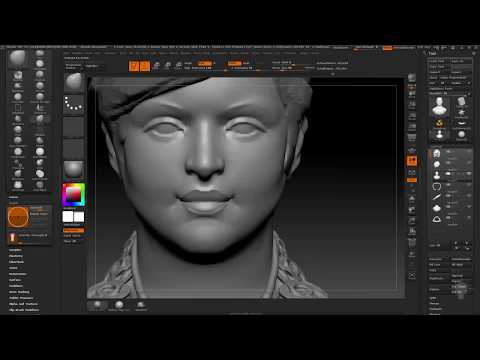Expand the Twist brush section
Image resolution: width=480 pixels, height=360 pixels.
point(13,268)
